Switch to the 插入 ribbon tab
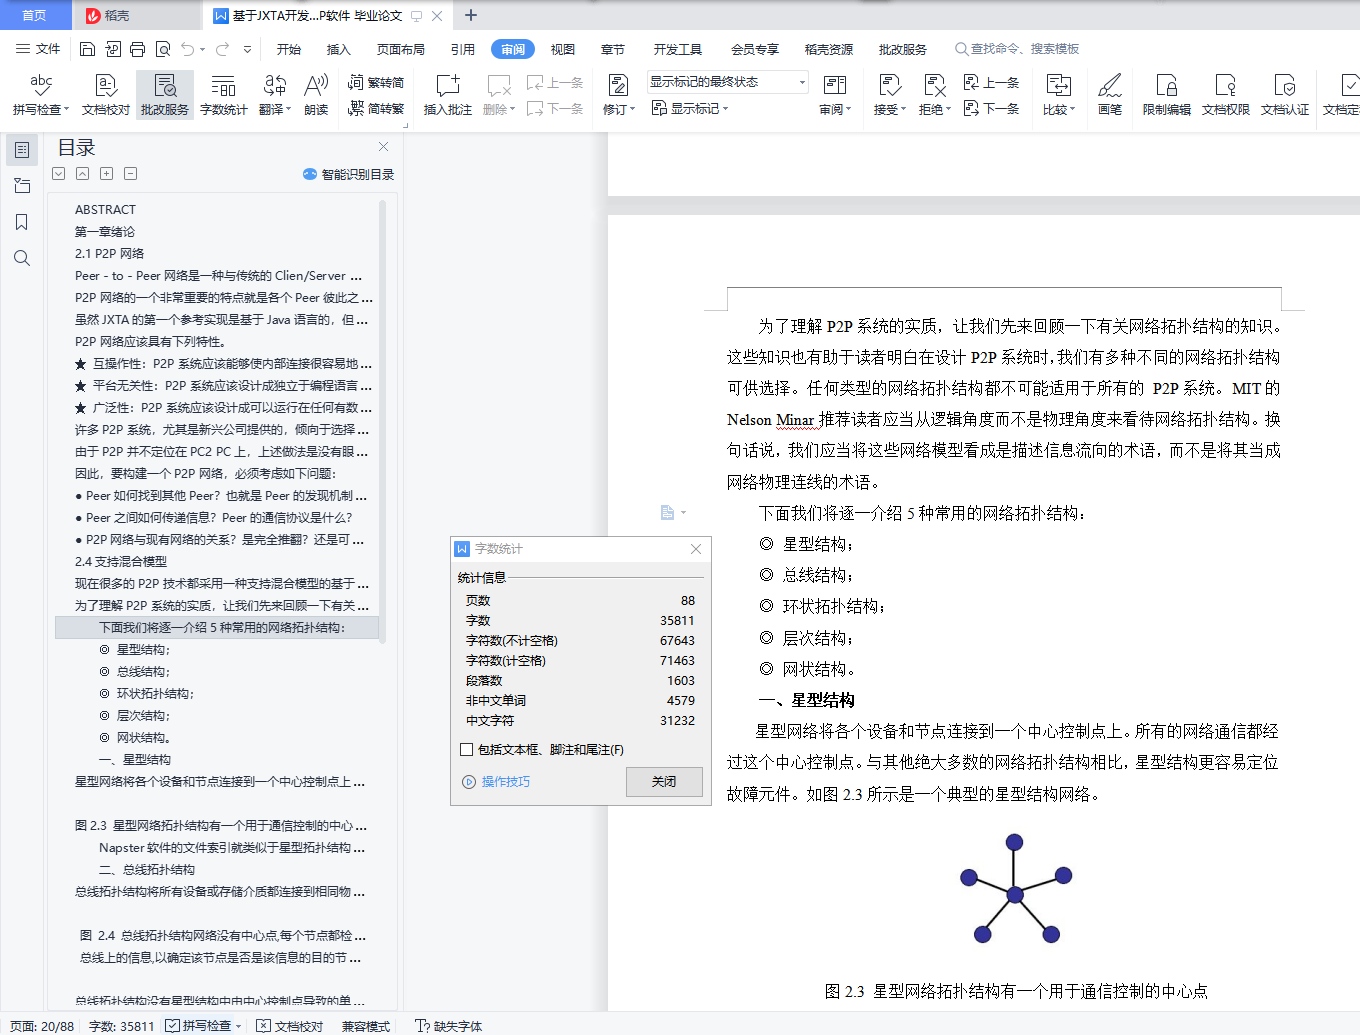The width and height of the screenshot is (1360, 1035). 339,49
